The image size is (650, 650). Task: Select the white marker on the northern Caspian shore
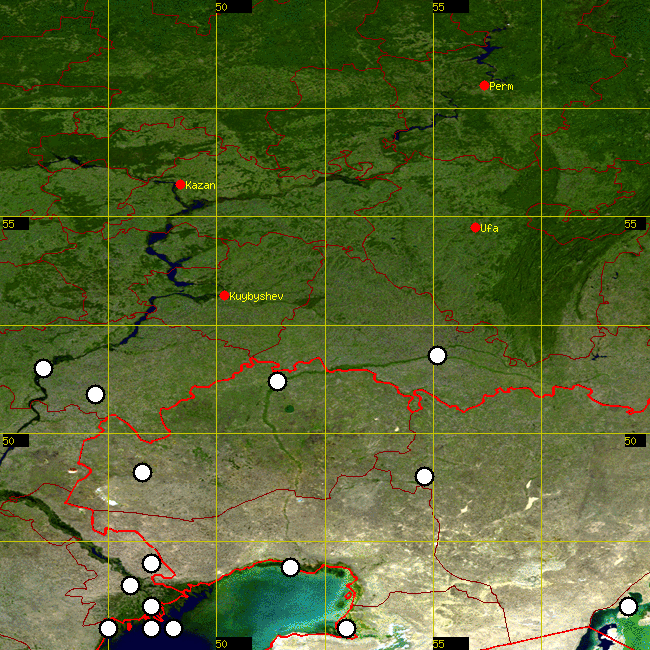pyautogui.click(x=290, y=567)
